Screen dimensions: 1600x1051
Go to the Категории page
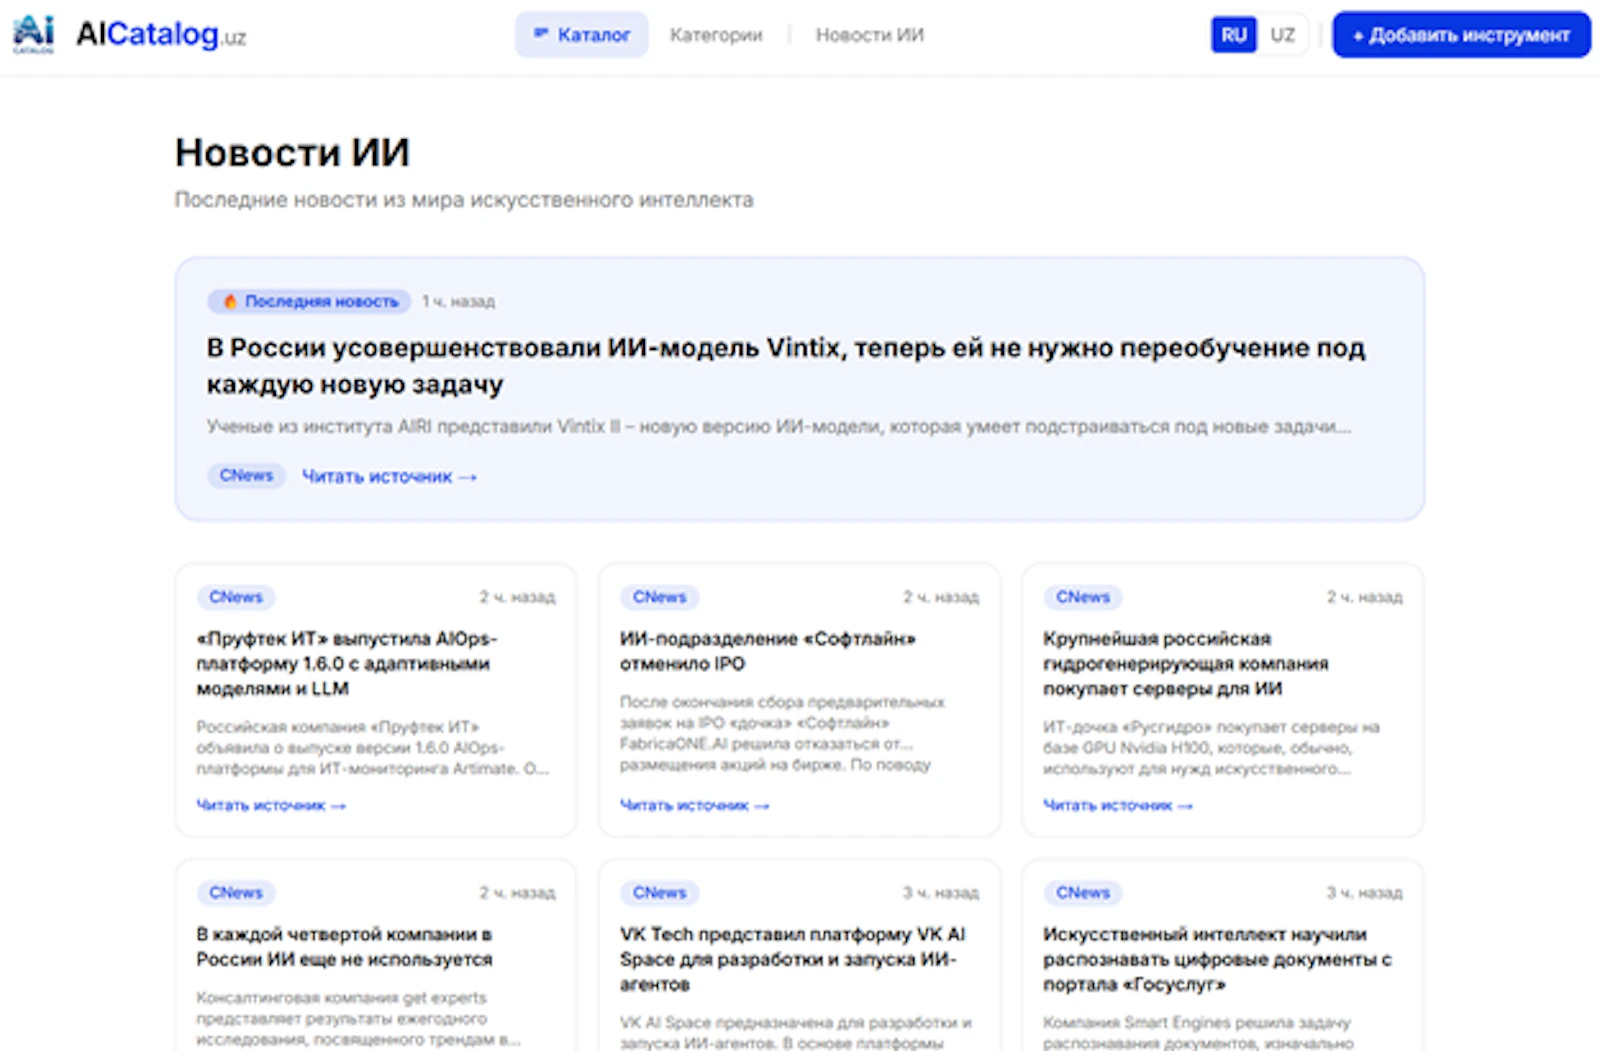point(716,35)
